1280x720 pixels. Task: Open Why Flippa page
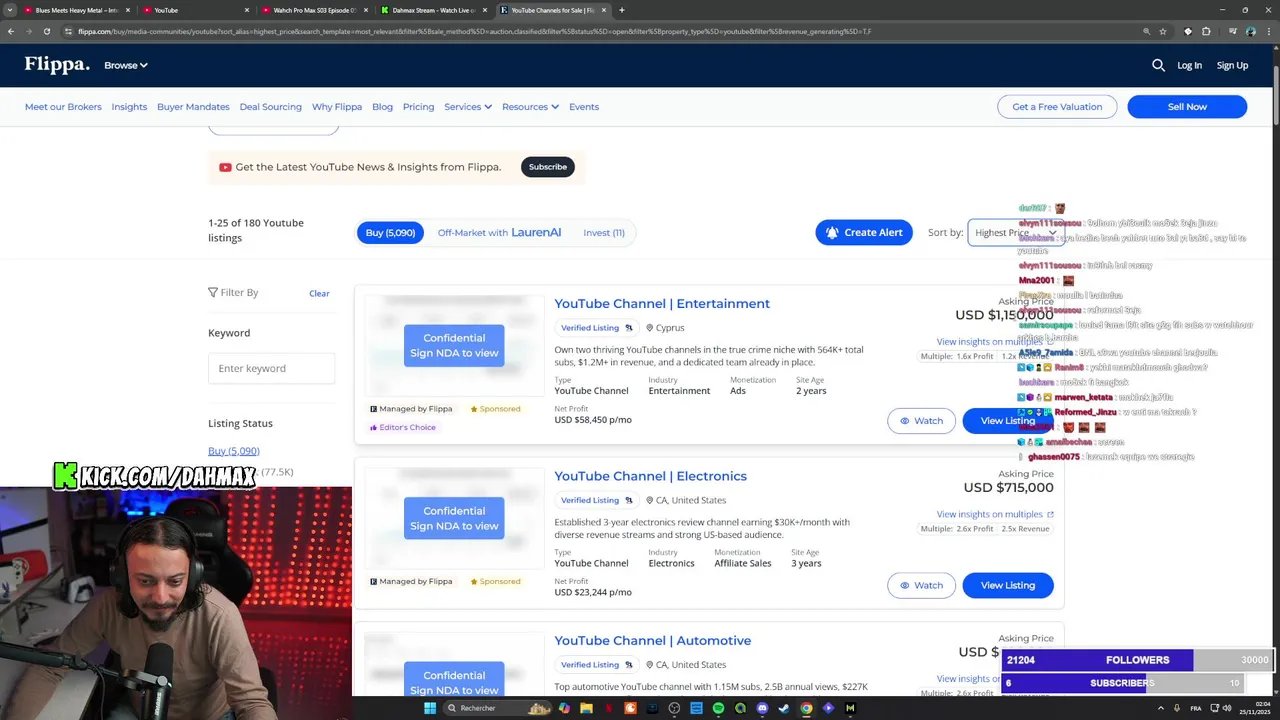pyautogui.click(x=337, y=107)
